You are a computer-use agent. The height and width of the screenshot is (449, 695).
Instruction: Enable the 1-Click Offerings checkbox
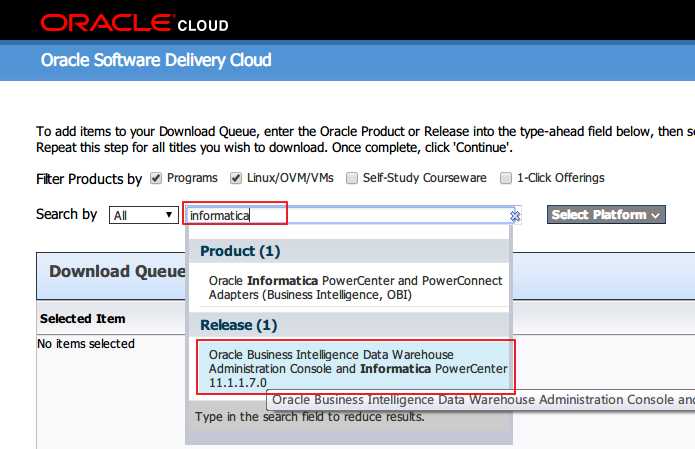point(506,178)
